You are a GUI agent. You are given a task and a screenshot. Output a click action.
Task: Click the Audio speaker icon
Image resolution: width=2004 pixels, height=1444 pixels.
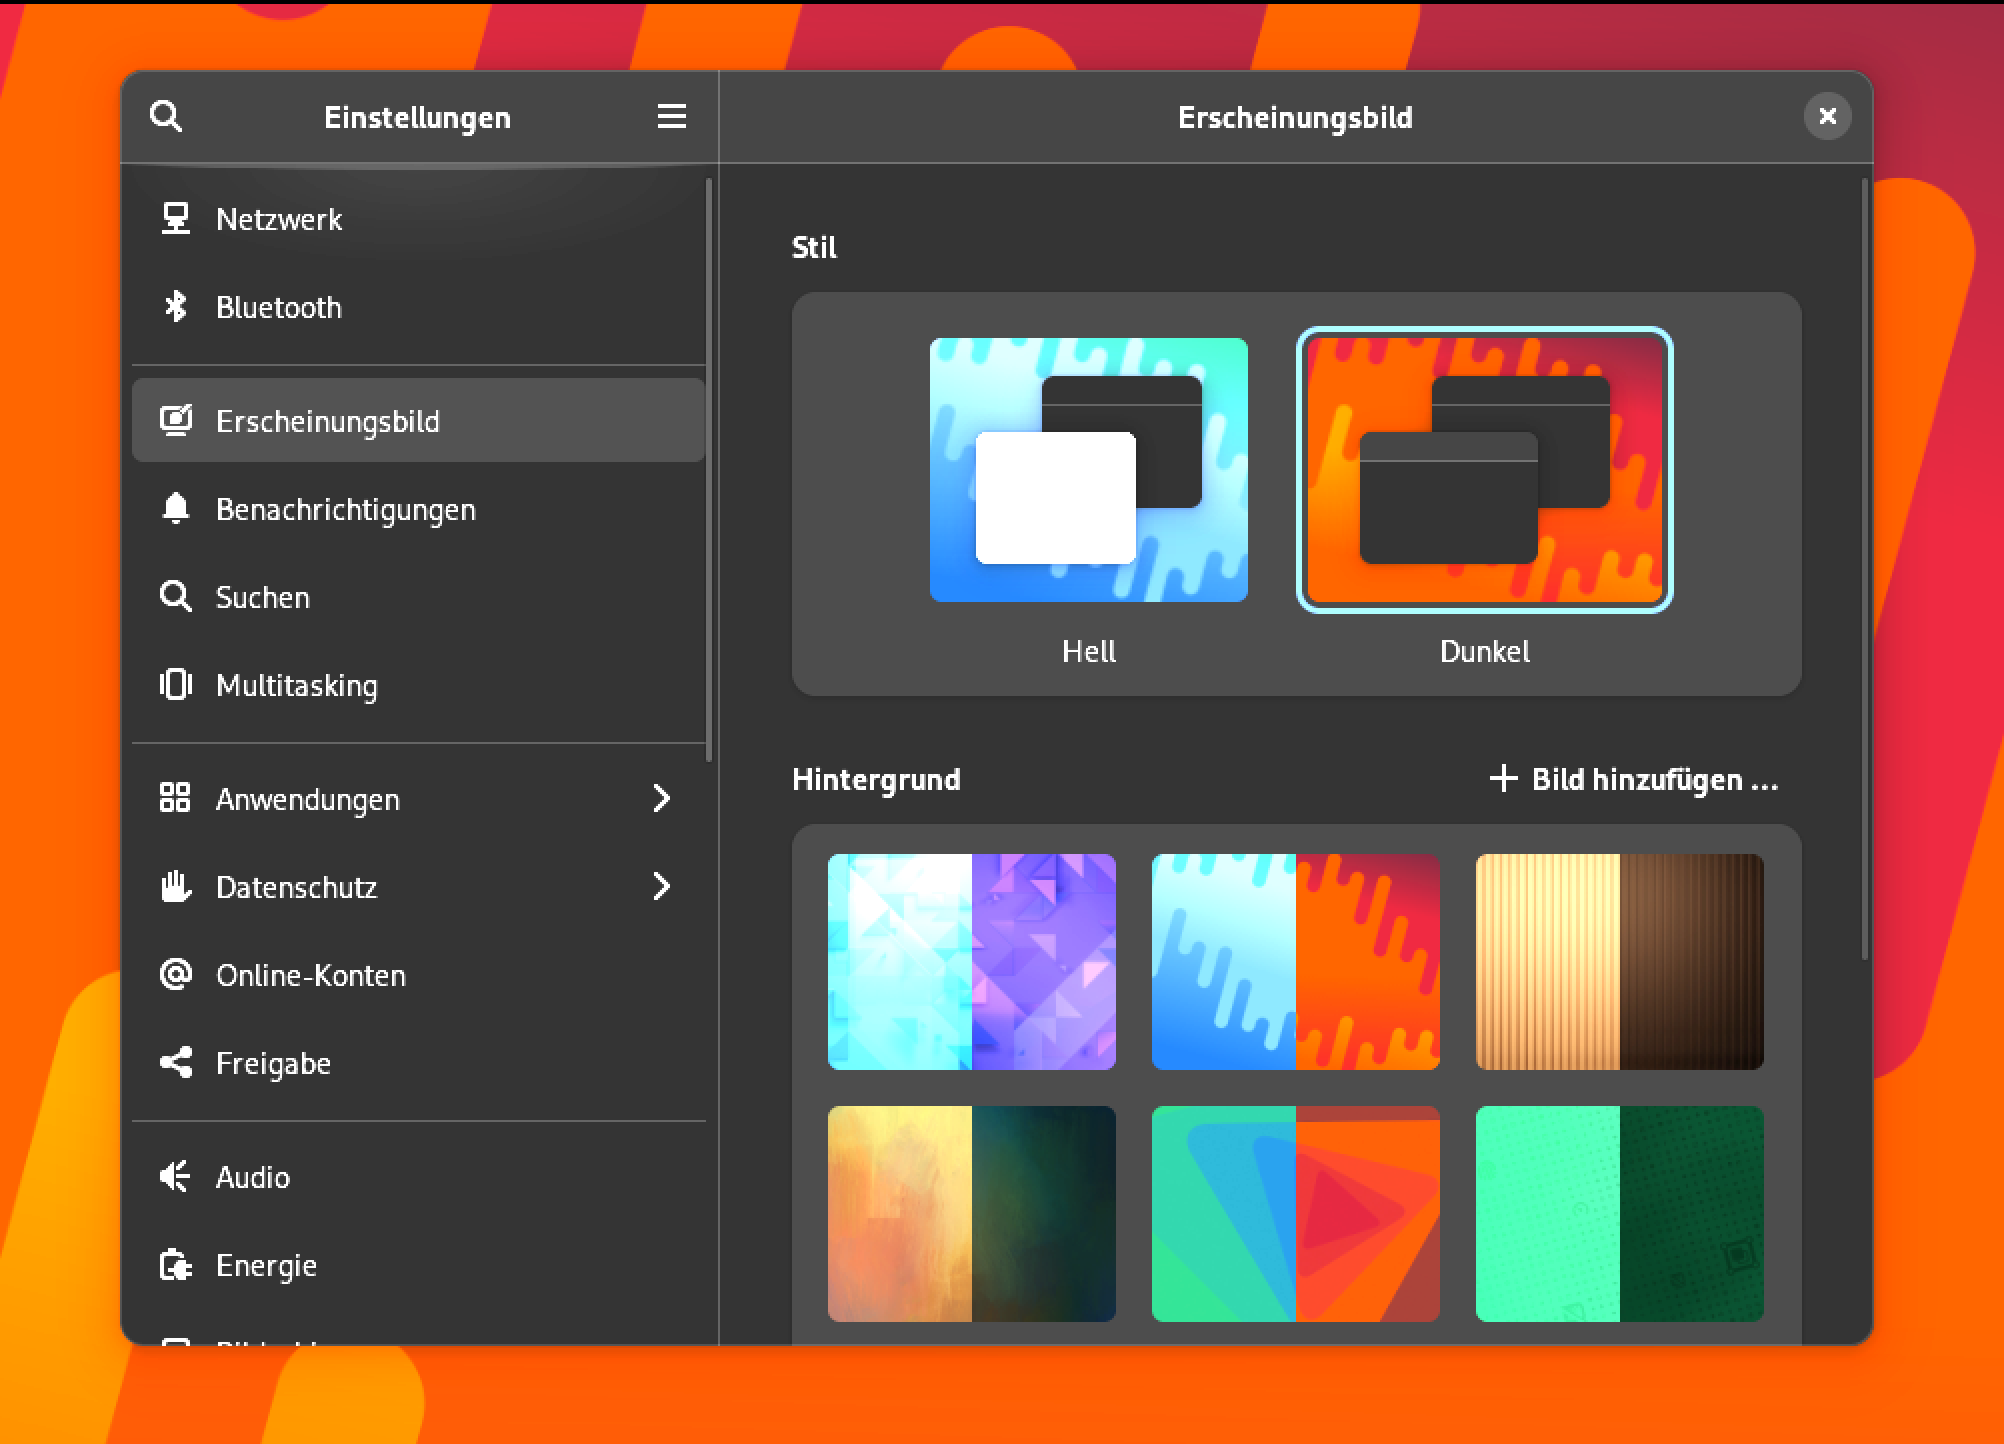click(176, 1177)
